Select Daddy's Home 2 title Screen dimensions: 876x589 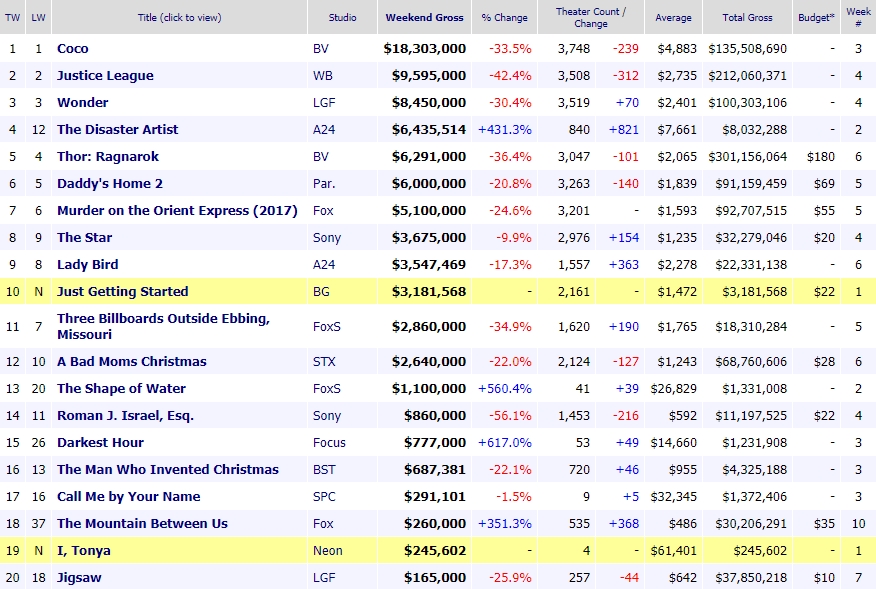click(110, 184)
